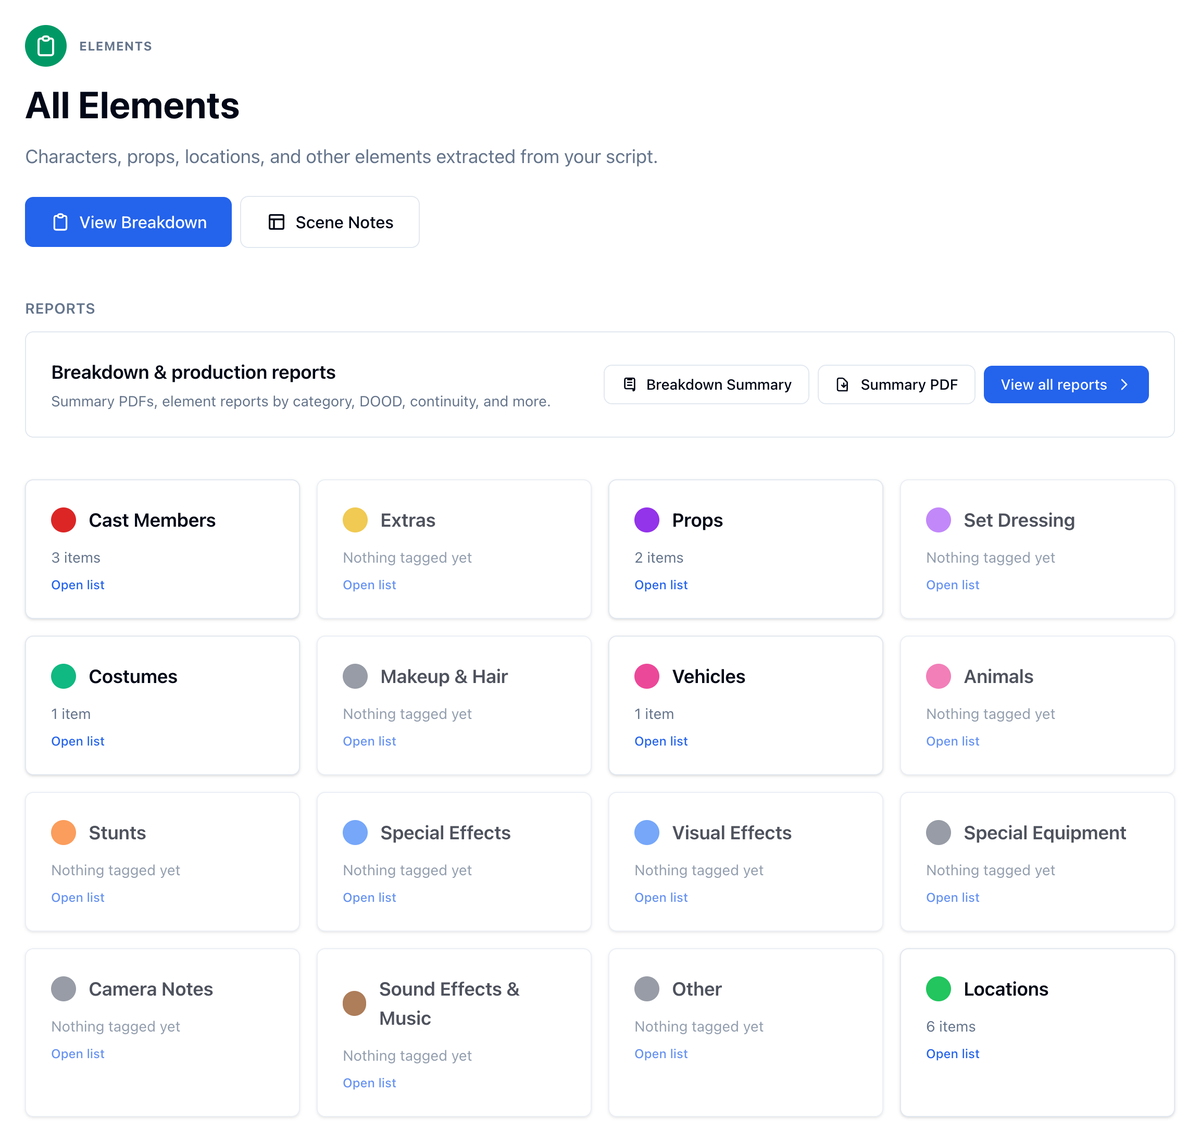Download the Summary PDF
The image size is (1200, 1142).
(896, 384)
